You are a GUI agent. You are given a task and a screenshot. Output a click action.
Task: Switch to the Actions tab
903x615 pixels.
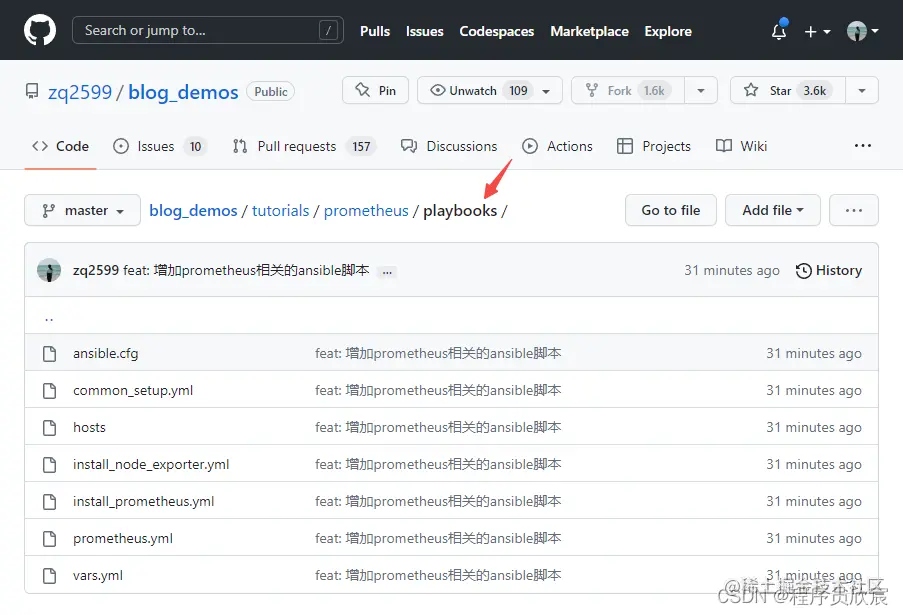(x=557, y=146)
